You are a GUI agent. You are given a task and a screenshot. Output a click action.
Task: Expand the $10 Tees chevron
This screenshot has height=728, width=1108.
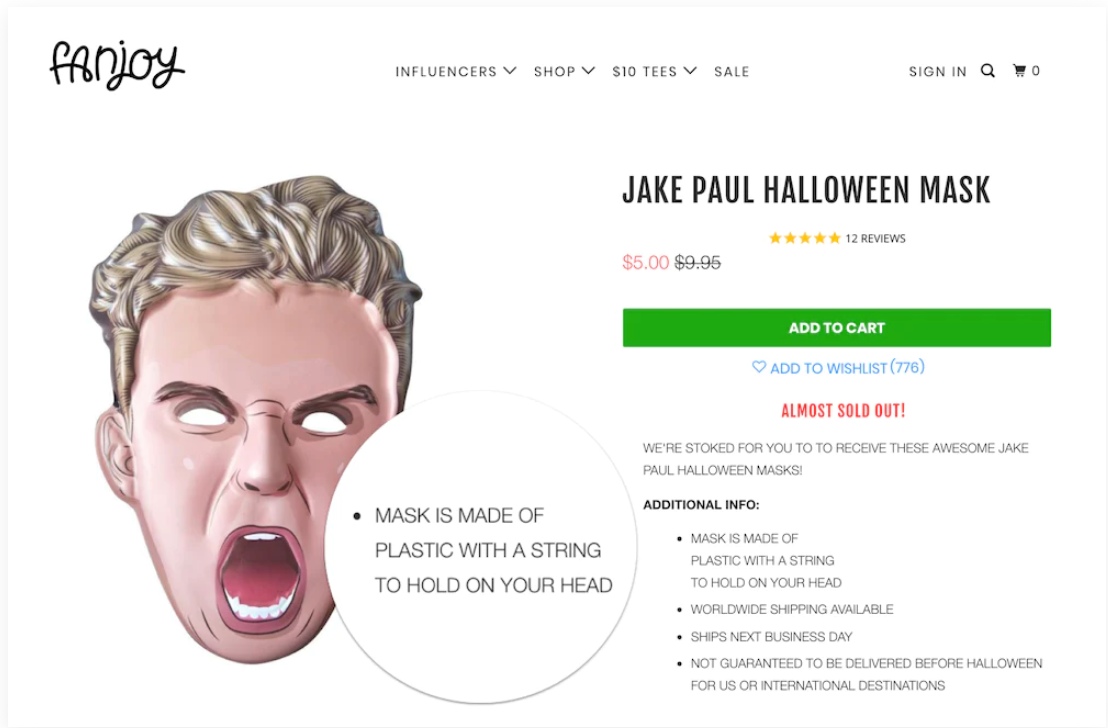tap(690, 71)
